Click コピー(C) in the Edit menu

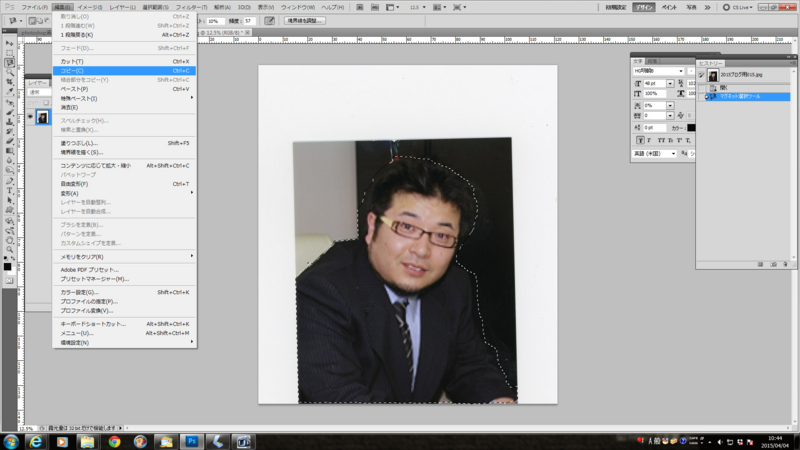[x=124, y=70]
